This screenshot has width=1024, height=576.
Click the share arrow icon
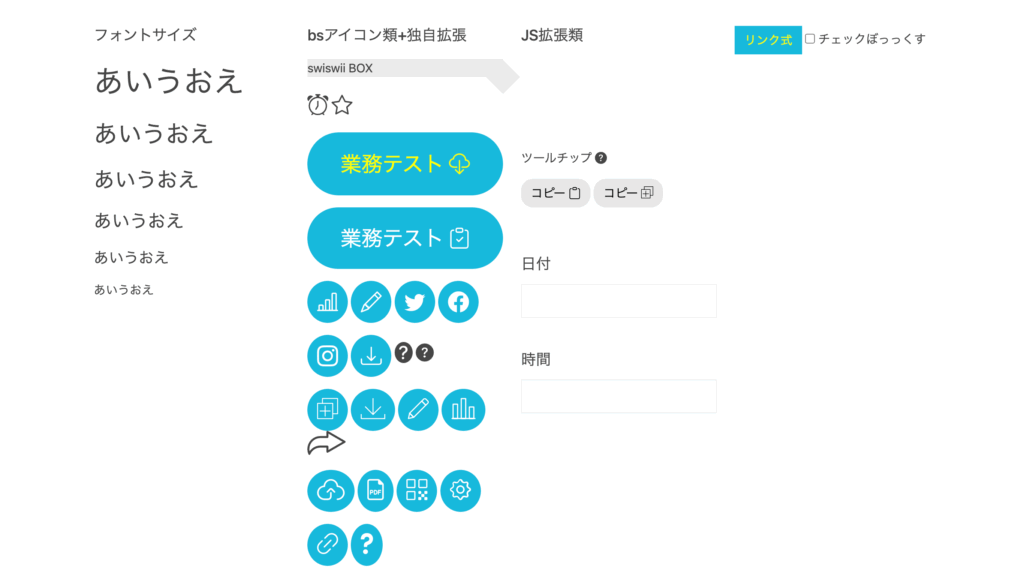326,442
